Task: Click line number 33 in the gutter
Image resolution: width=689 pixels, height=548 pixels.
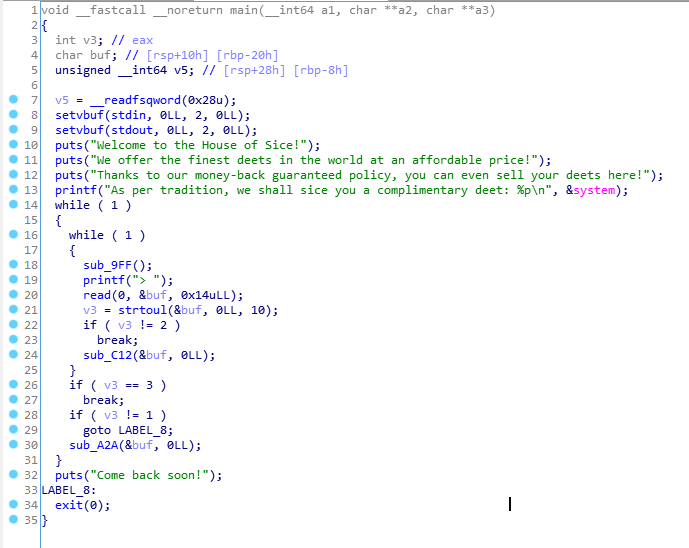Action: point(31,490)
